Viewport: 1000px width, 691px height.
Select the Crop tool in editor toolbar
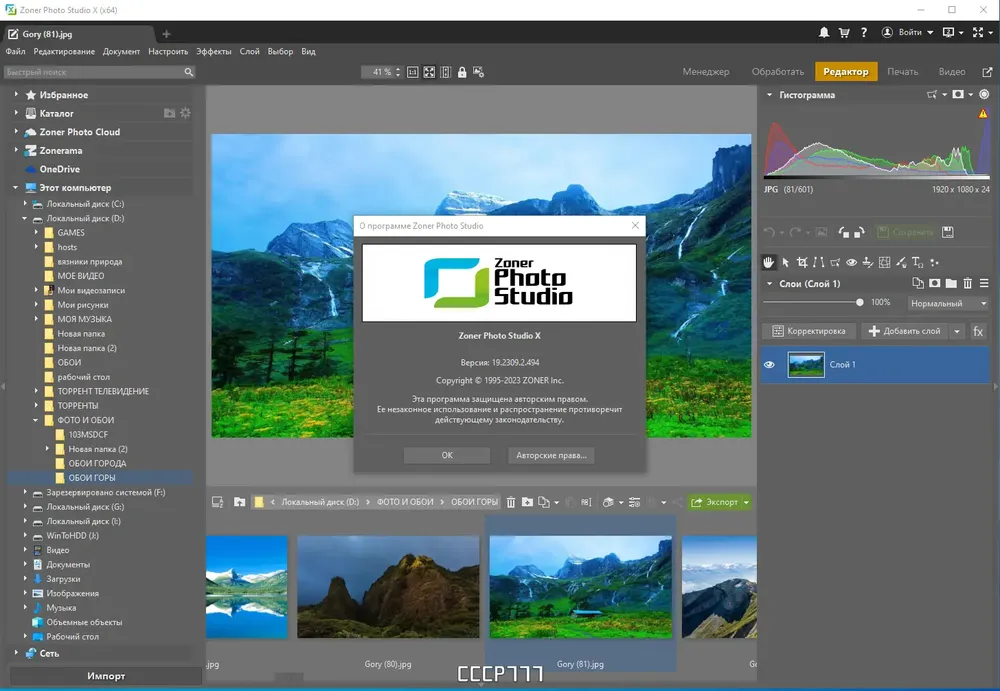click(x=802, y=262)
